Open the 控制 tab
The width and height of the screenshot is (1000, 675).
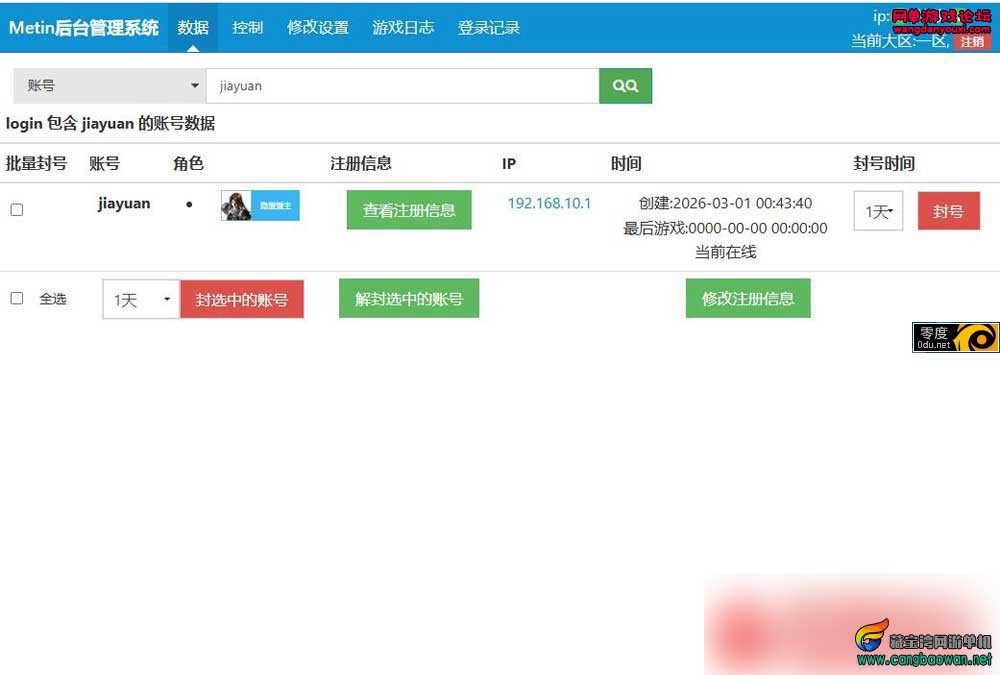tap(247, 27)
